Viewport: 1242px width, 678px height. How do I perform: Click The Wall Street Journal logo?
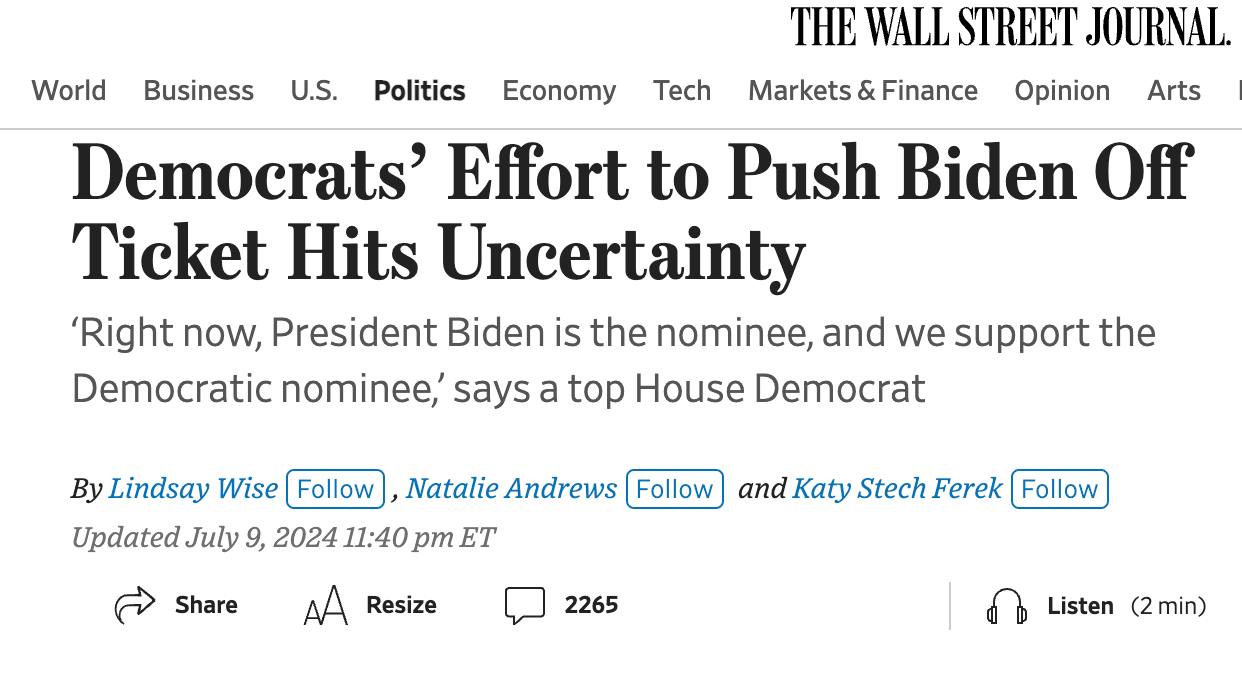point(1010,27)
